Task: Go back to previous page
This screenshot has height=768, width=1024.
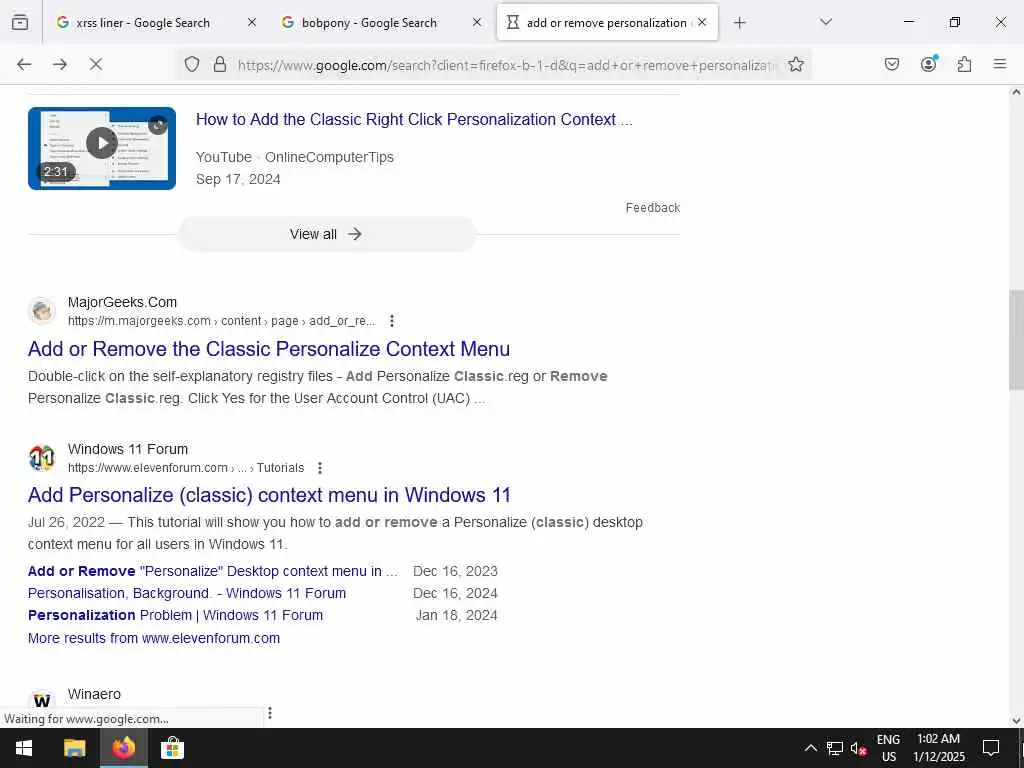Action: (24, 64)
